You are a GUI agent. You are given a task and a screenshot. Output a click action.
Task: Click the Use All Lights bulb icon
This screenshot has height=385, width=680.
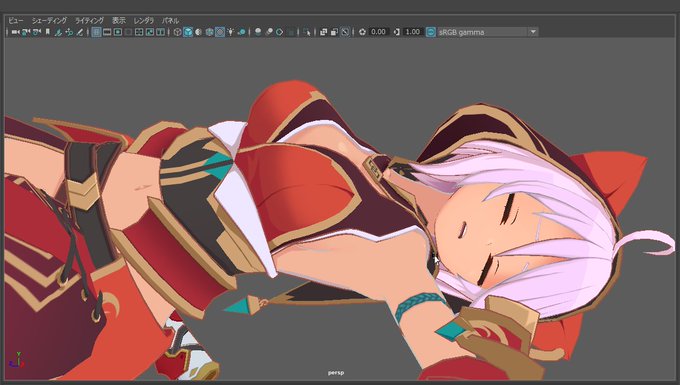231,32
